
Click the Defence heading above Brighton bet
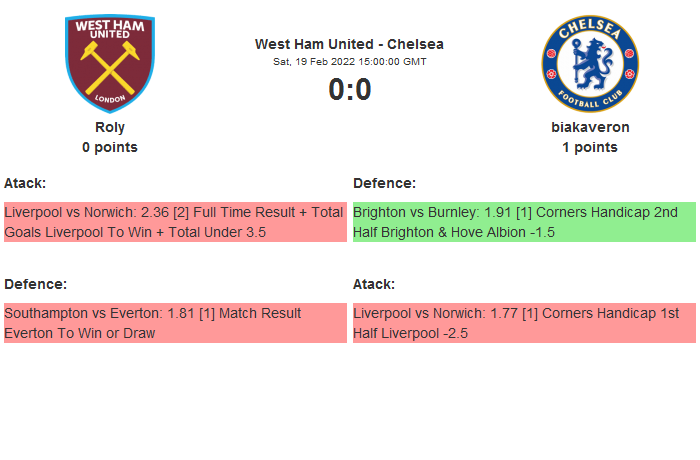[384, 183]
